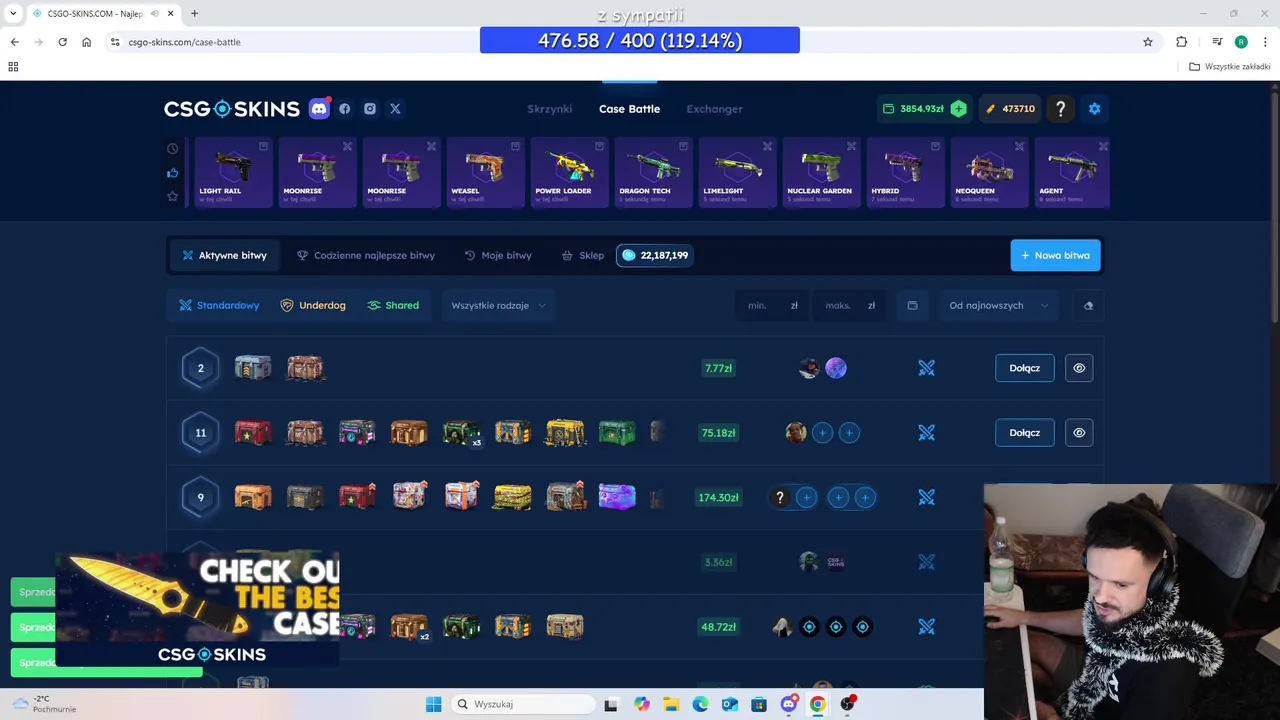
Task: Open the bookmarks apps grid icon
Action: [x=13, y=67]
